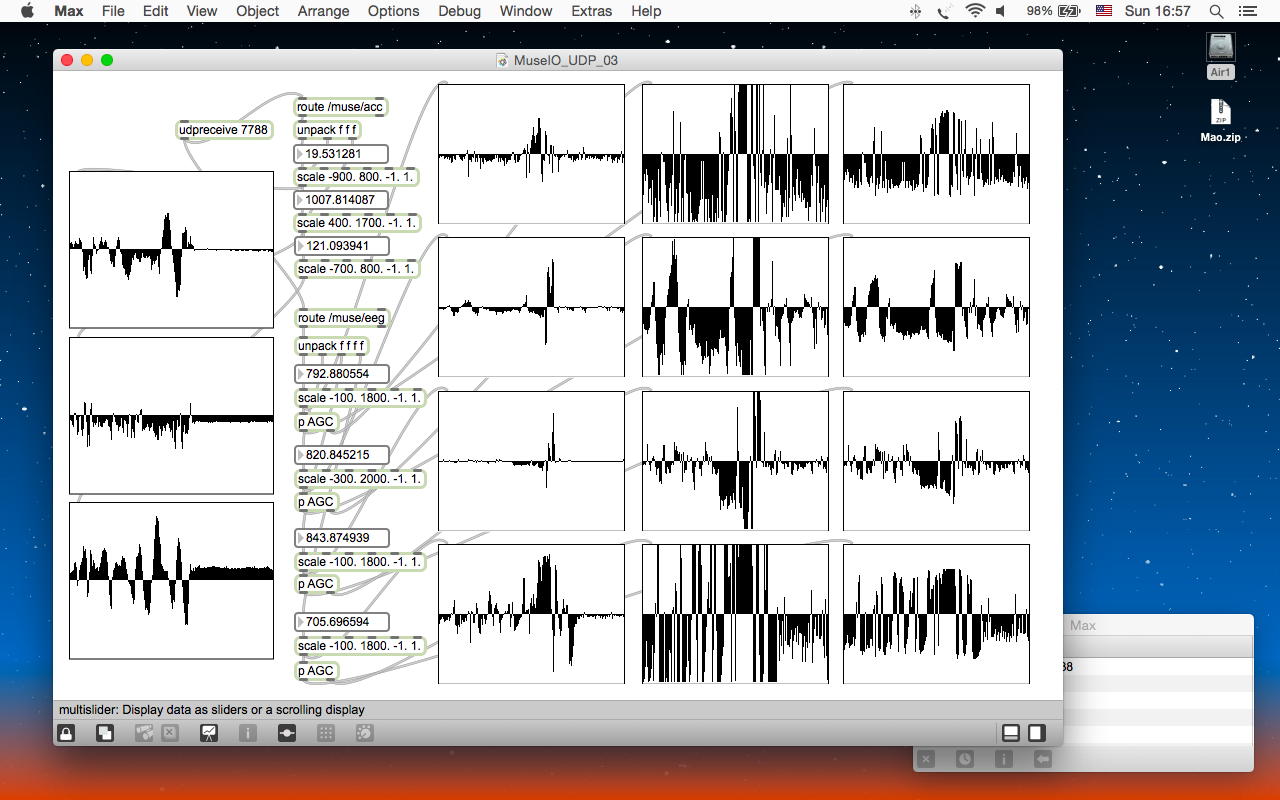Screen dimensions: 1280x800
Task: Click the 'p AGC' object below 792.880554
Action: 316,422
